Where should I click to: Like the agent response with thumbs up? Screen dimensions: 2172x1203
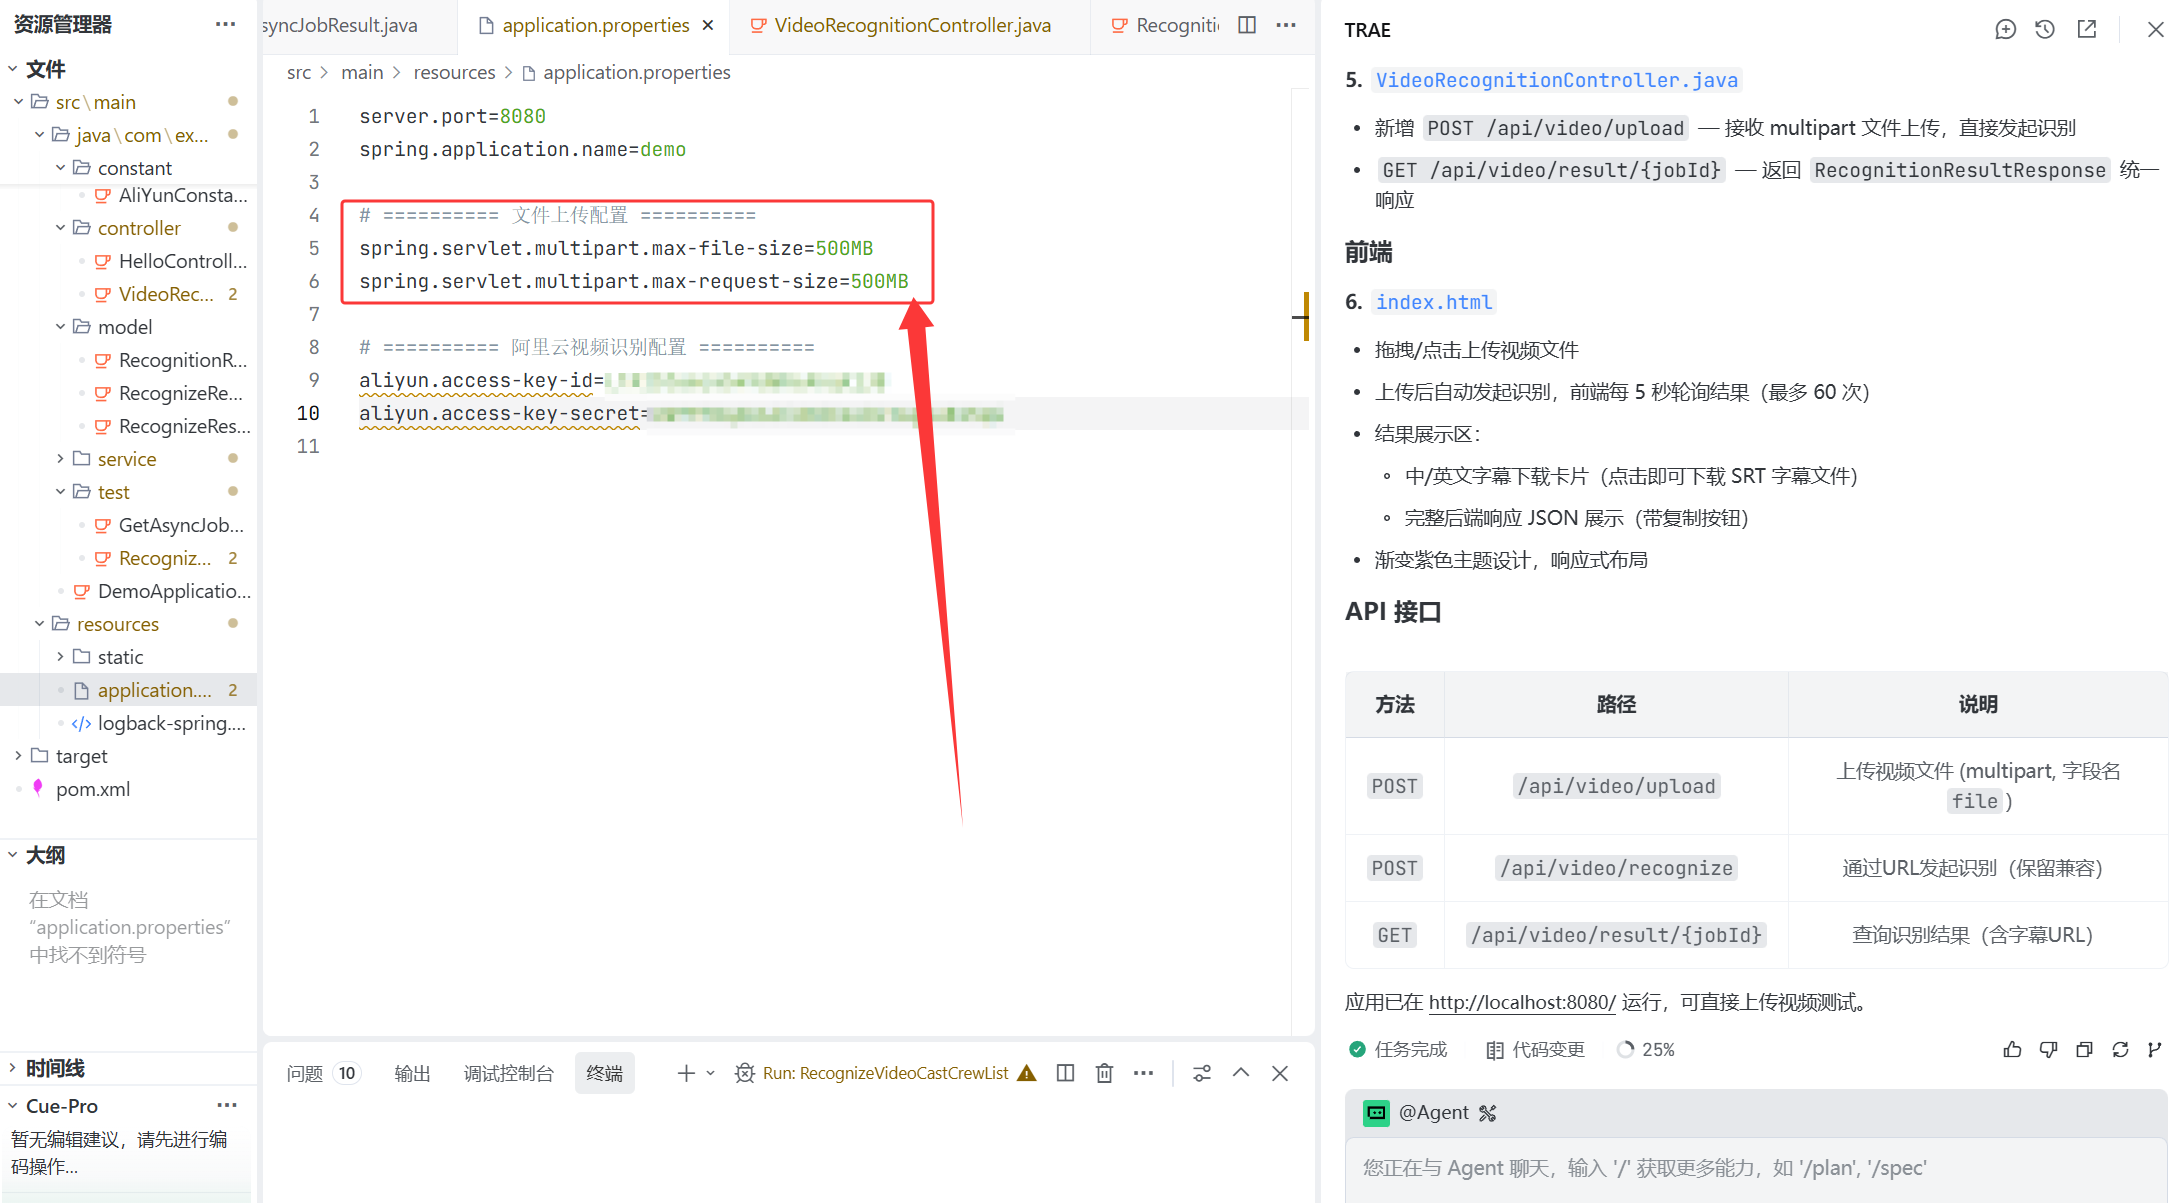coord(2012,1049)
